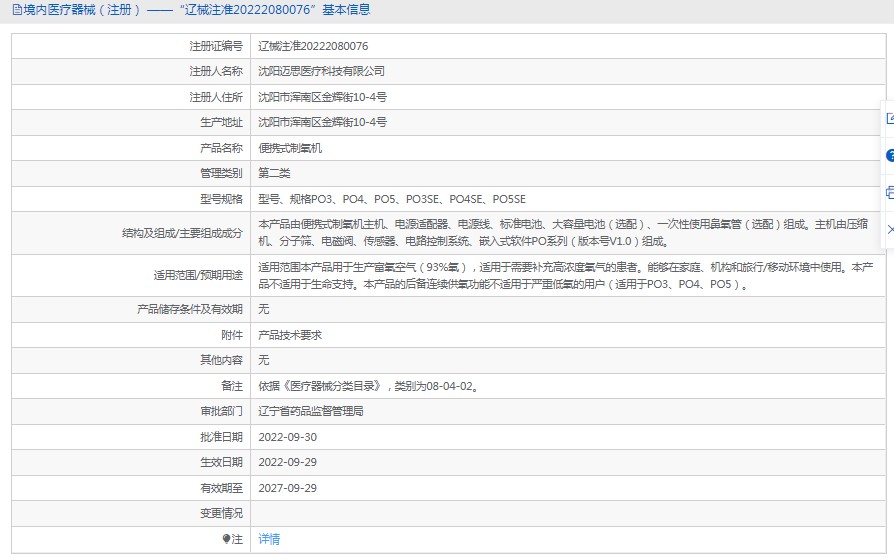Image resolution: width=894 pixels, height=560 pixels.
Task: Click the 附件 row label
Action: [232, 335]
